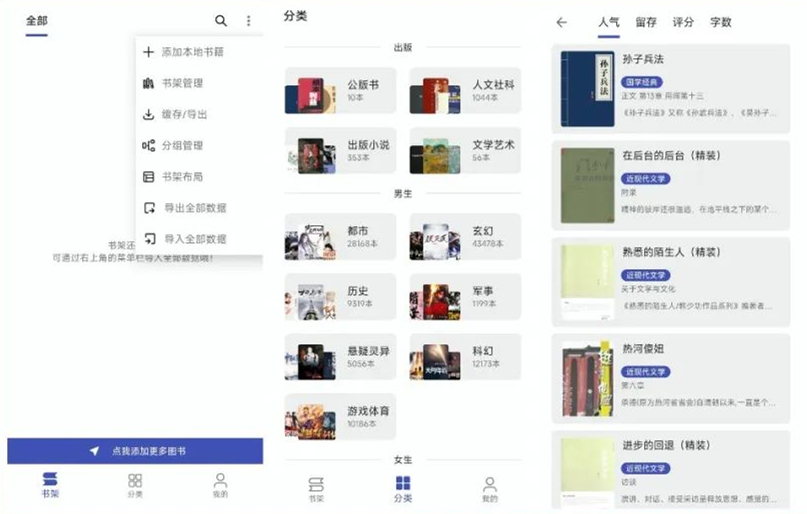Open the 玄幻 category card
The height and width of the screenshot is (514, 807).
click(465, 237)
